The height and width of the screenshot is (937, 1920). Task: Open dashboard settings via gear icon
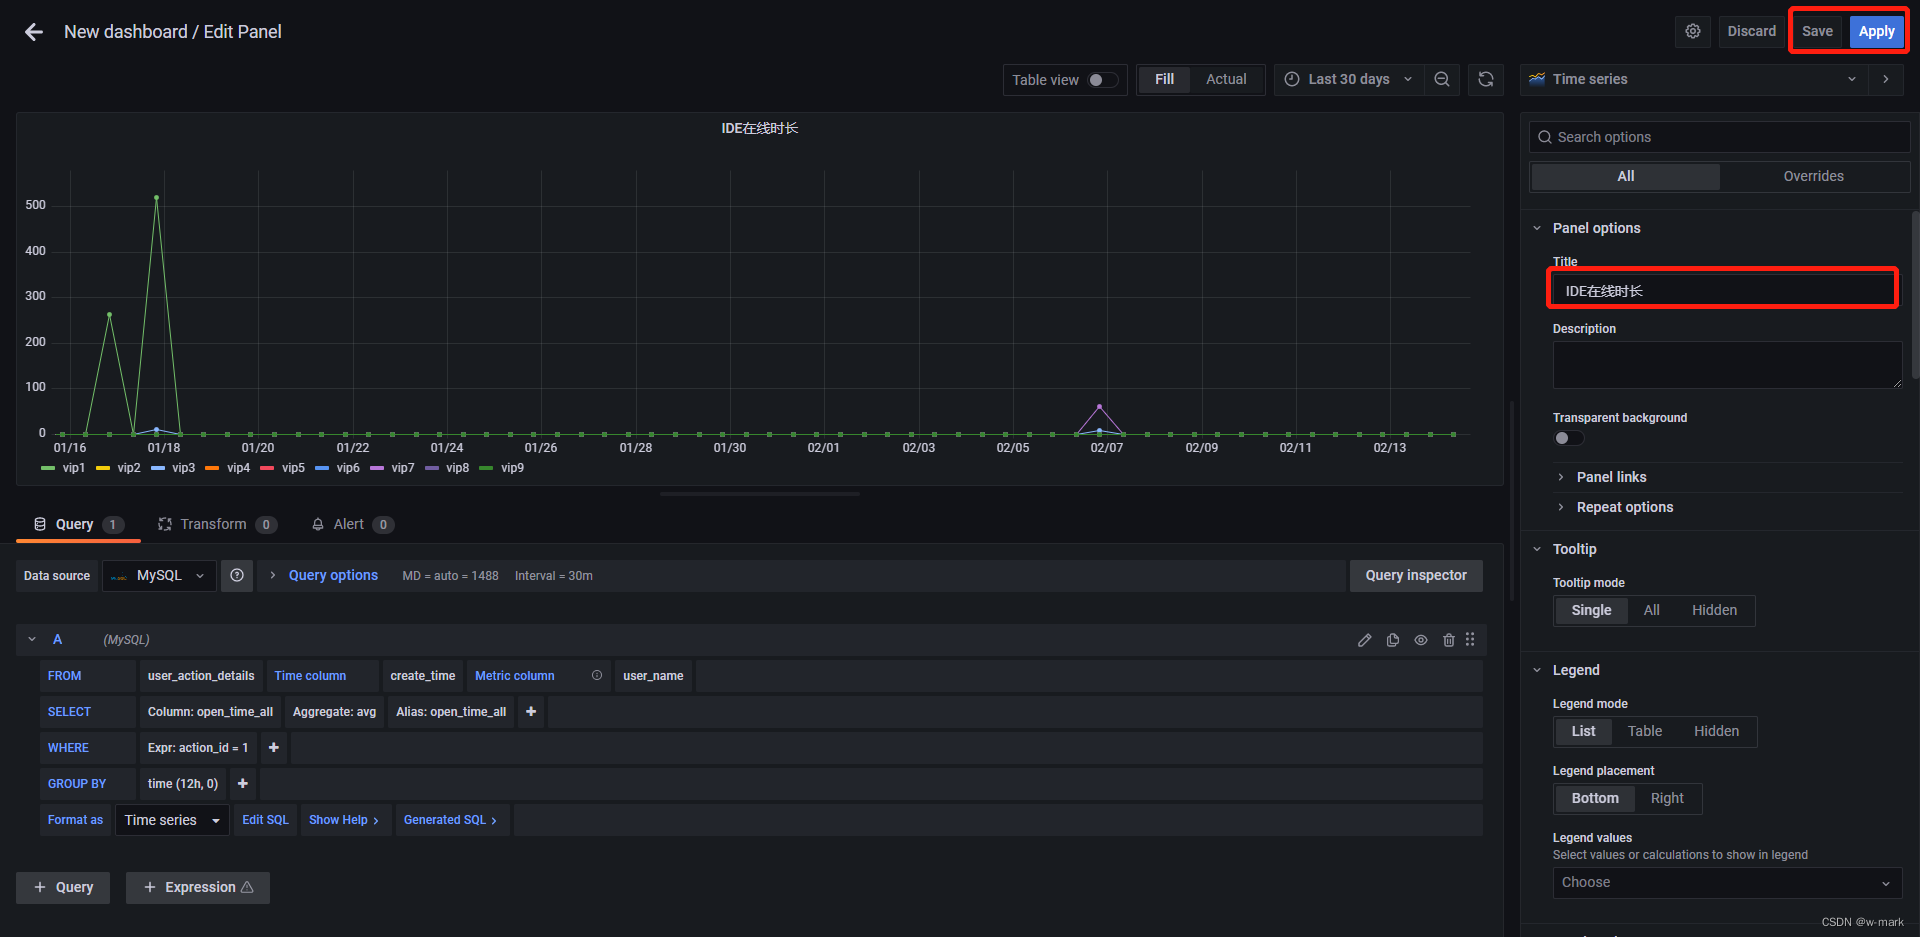pyautogui.click(x=1693, y=31)
